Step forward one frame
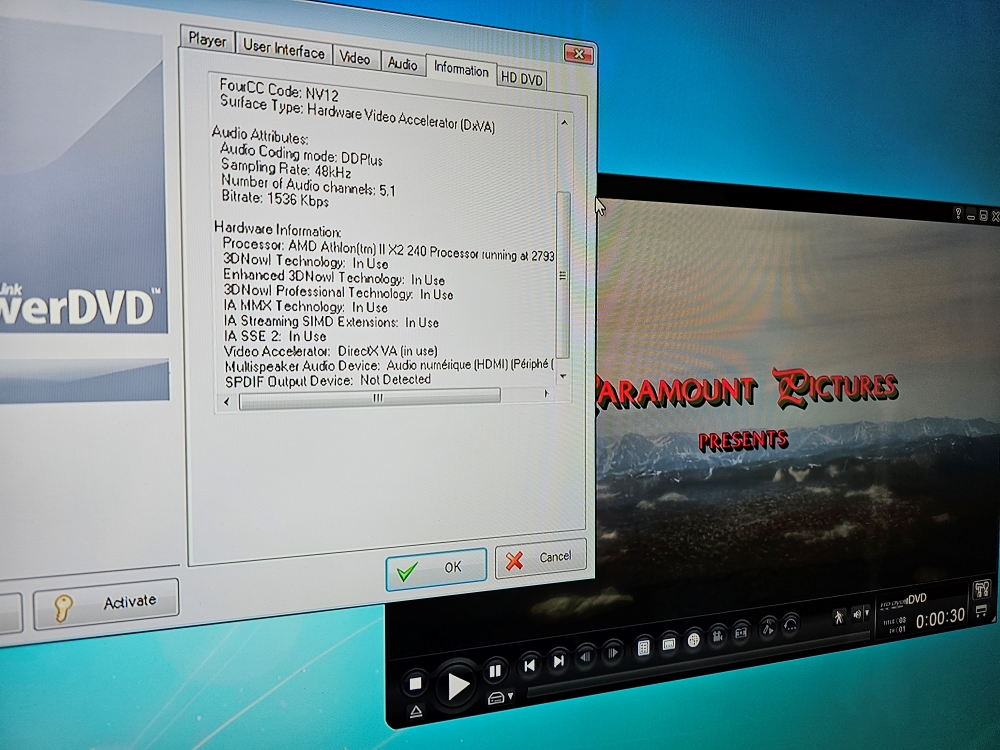This screenshot has width=1000, height=750. click(612, 652)
